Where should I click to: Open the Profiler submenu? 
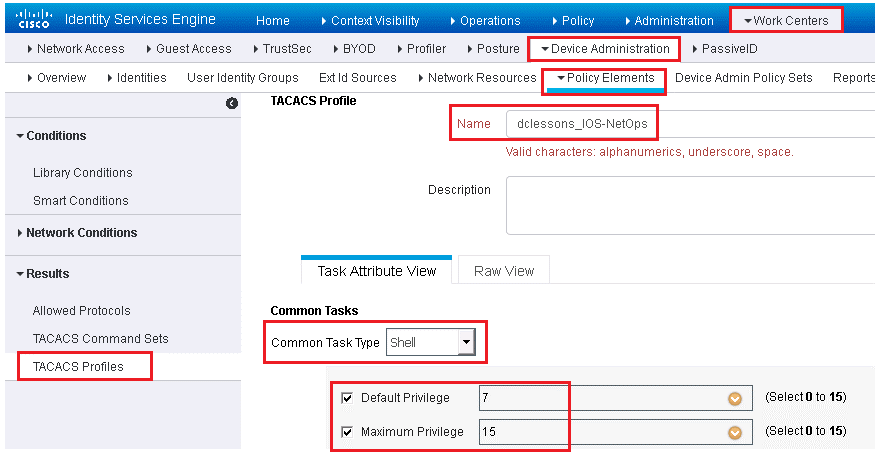422,49
